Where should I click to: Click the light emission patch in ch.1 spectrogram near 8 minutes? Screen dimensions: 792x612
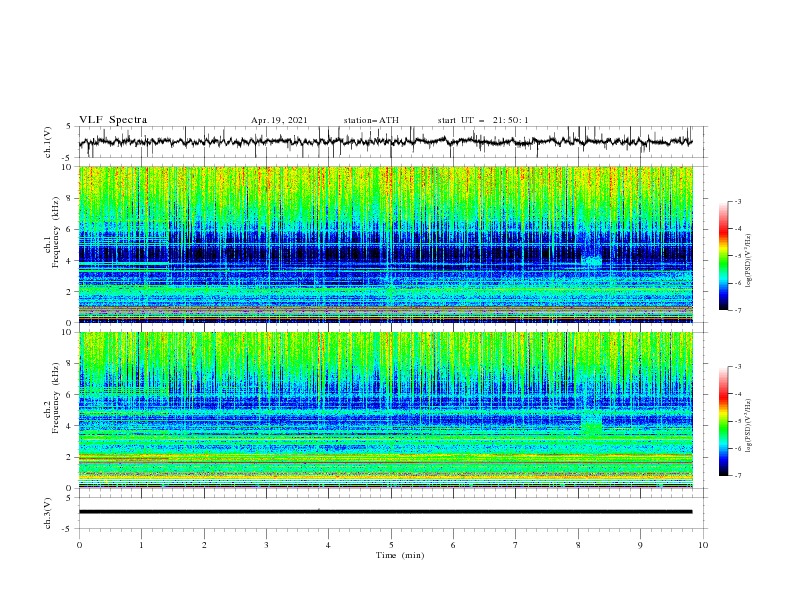tap(592, 261)
